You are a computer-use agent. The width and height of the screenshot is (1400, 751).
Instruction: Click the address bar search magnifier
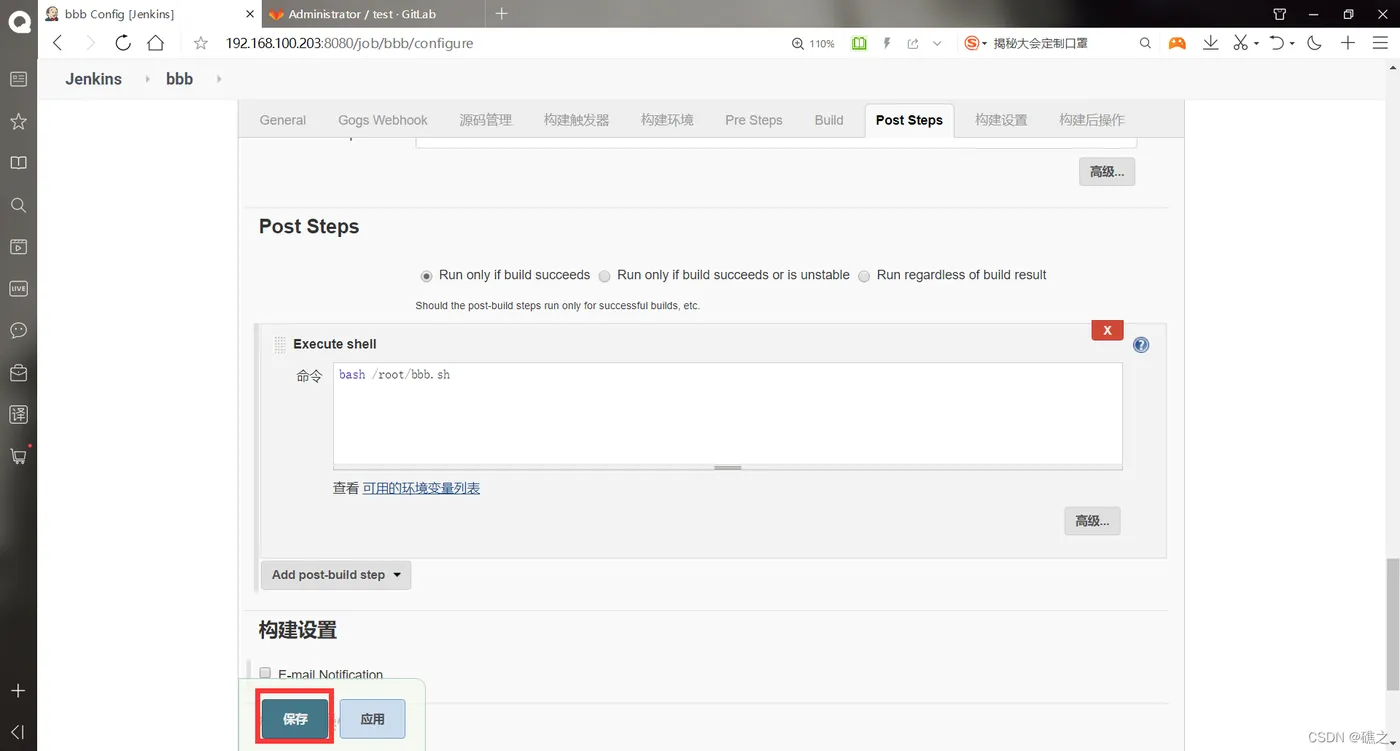tap(1146, 43)
